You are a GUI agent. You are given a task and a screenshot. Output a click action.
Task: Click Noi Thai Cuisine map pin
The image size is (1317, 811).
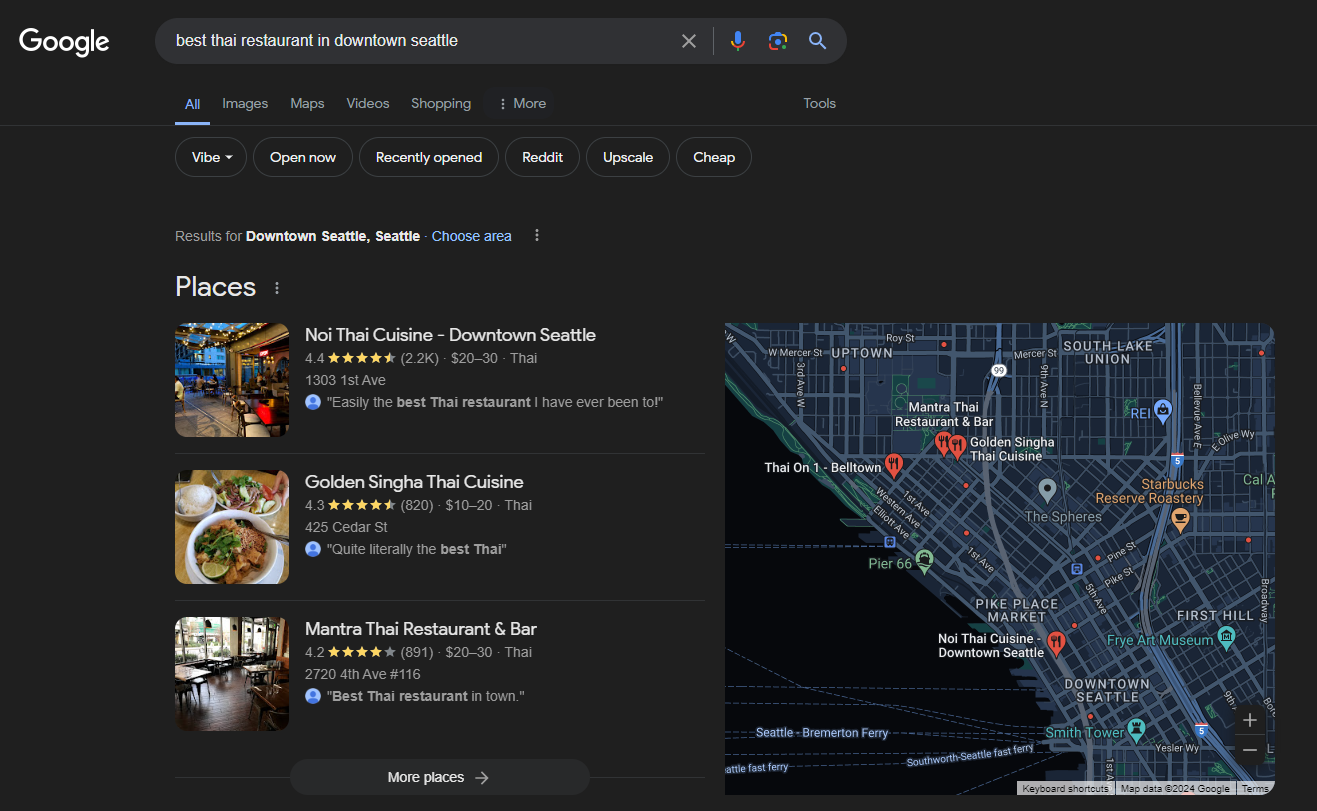pyautogui.click(x=1055, y=642)
